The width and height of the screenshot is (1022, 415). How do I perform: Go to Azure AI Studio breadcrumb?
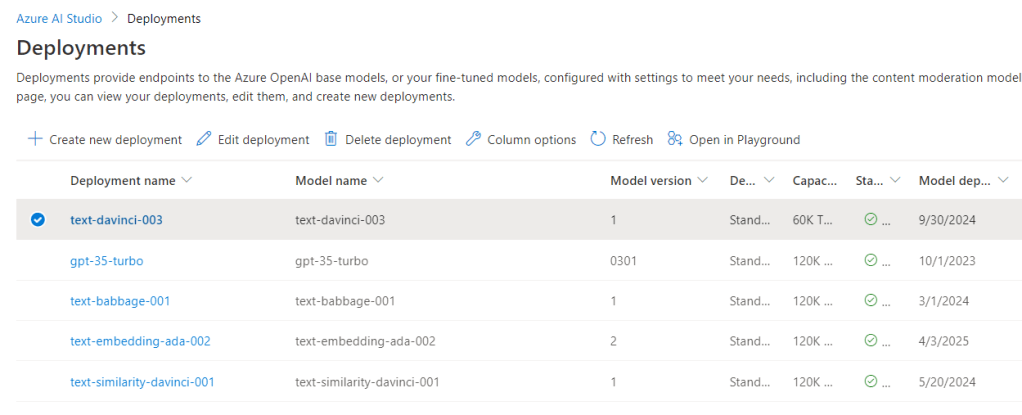[x=59, y=18]
